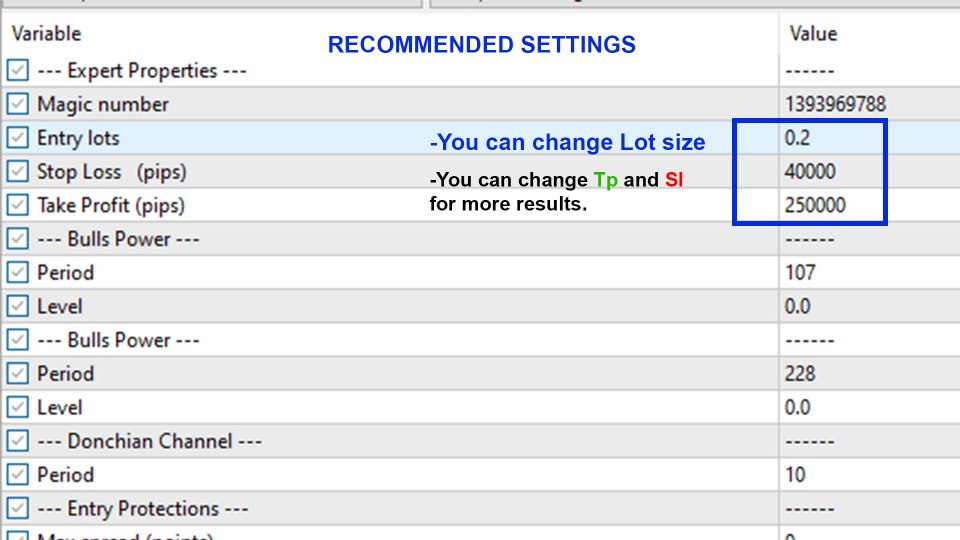Toggle the Stop Loss (pips) checkbox

click(x=17, y=171)
